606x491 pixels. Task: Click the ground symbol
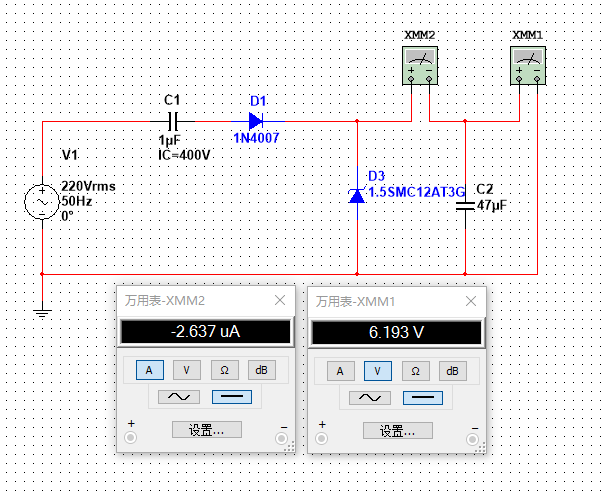42,312
